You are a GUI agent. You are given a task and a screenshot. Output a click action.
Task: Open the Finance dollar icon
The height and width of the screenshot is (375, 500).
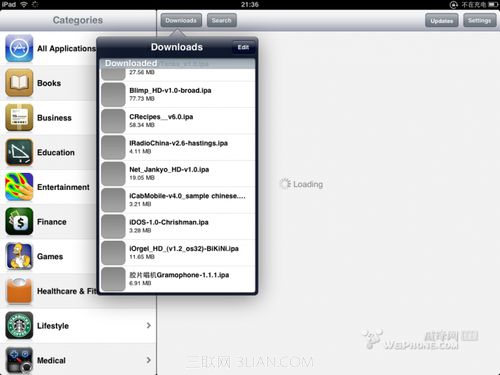19,222
